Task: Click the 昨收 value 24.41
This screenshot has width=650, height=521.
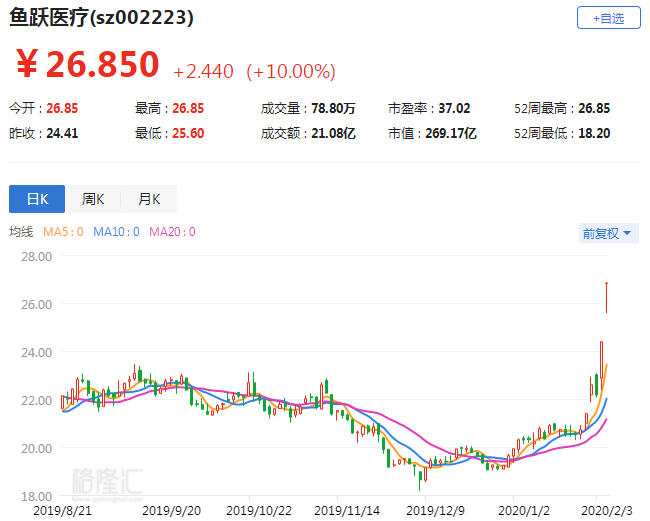Action: point(62,133)
